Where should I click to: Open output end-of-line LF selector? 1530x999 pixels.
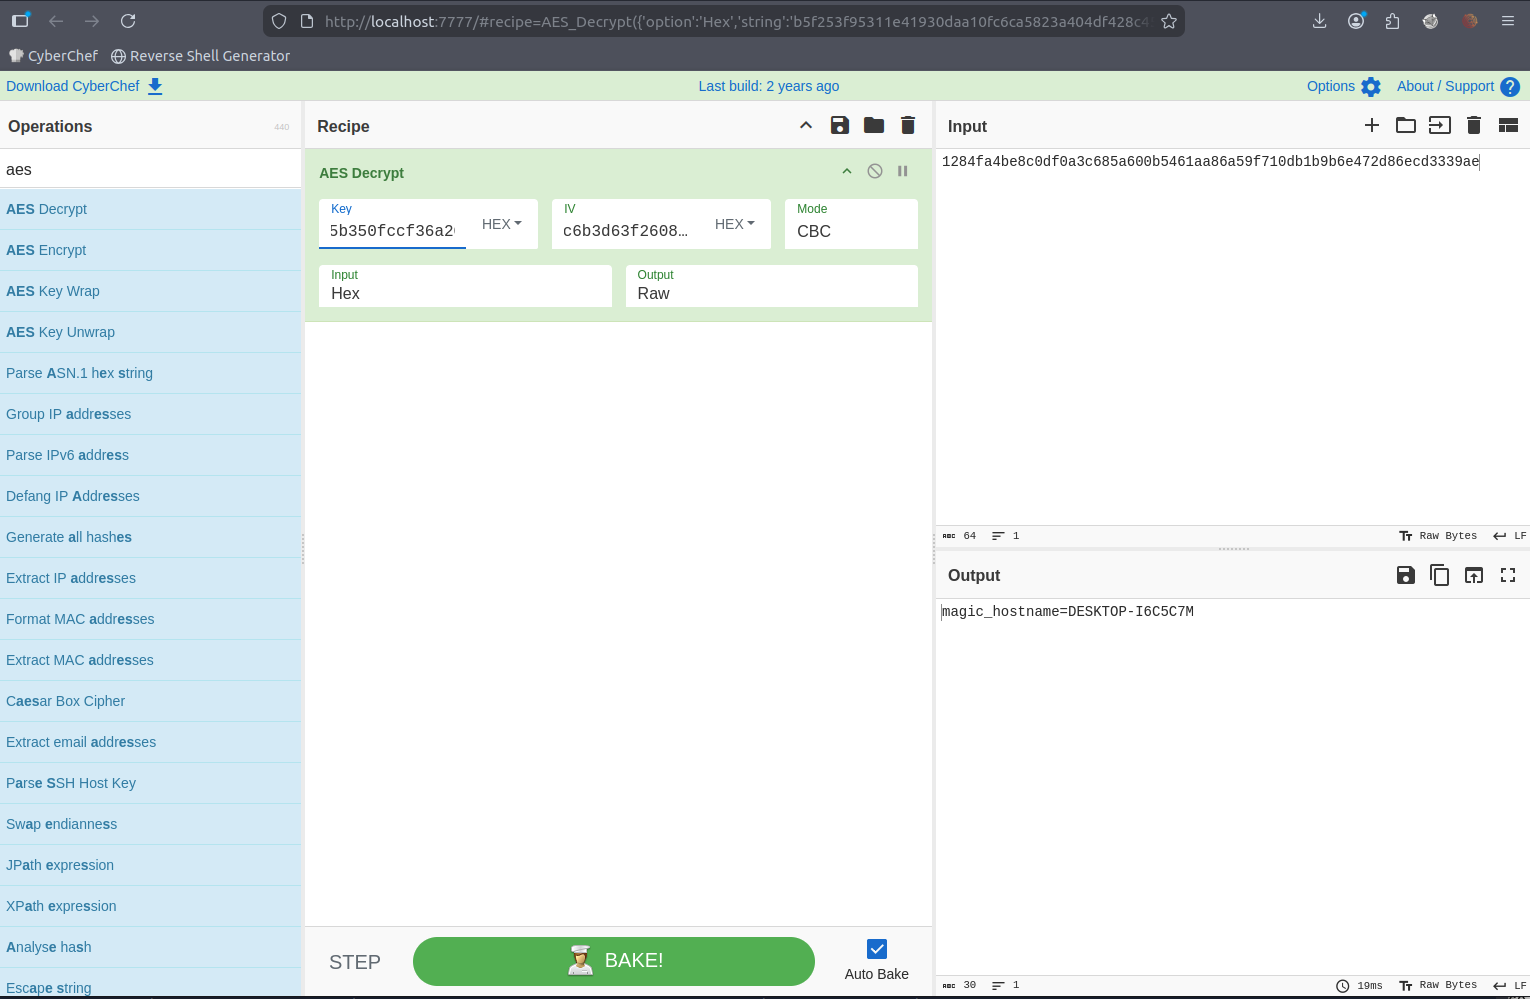click(x=1510, y=985)
